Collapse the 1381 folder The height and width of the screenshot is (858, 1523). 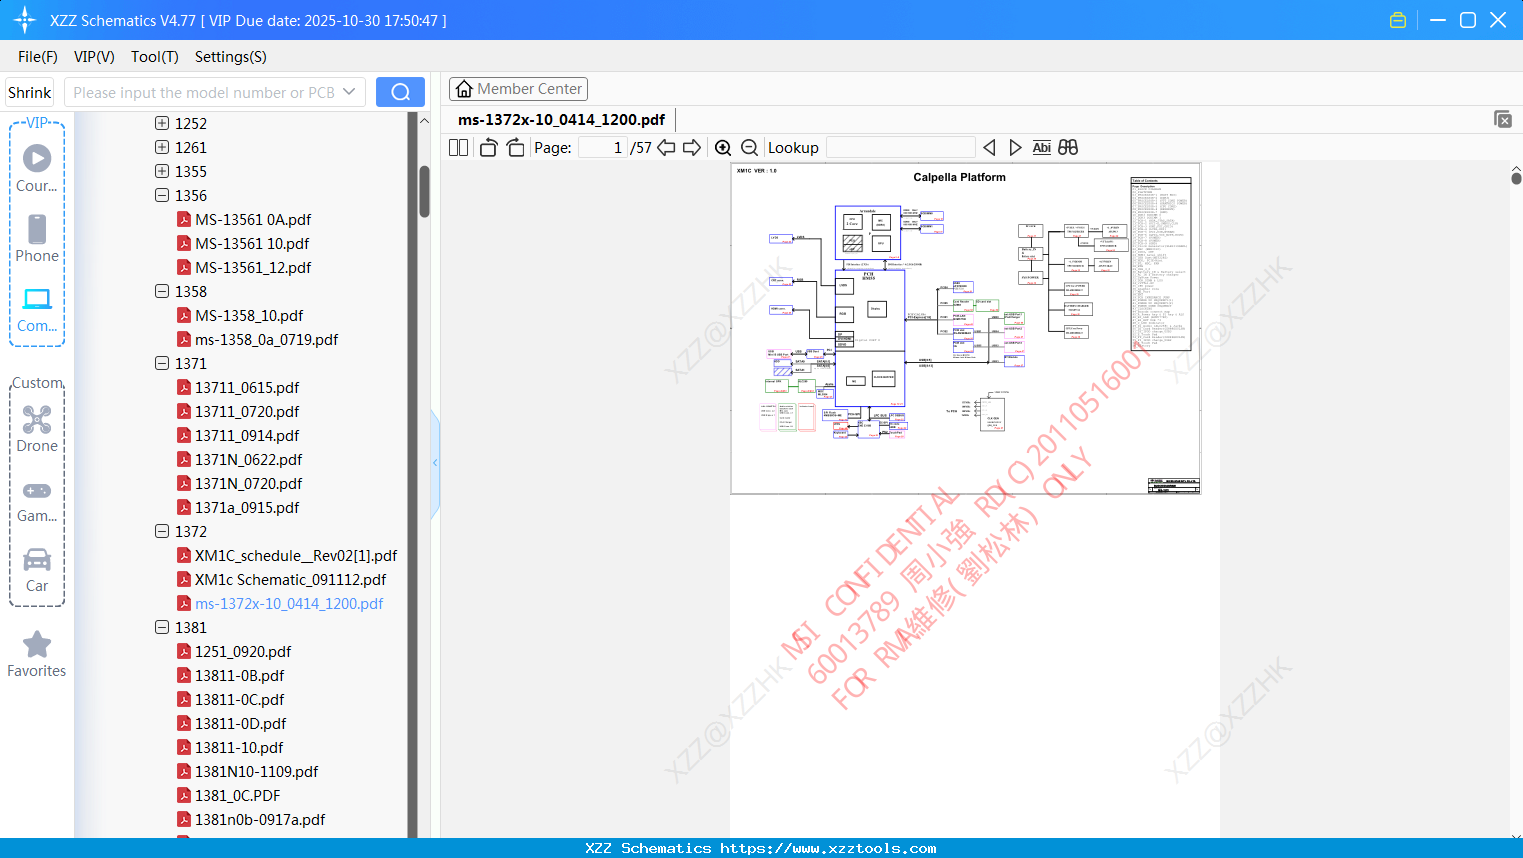(162, 627)
